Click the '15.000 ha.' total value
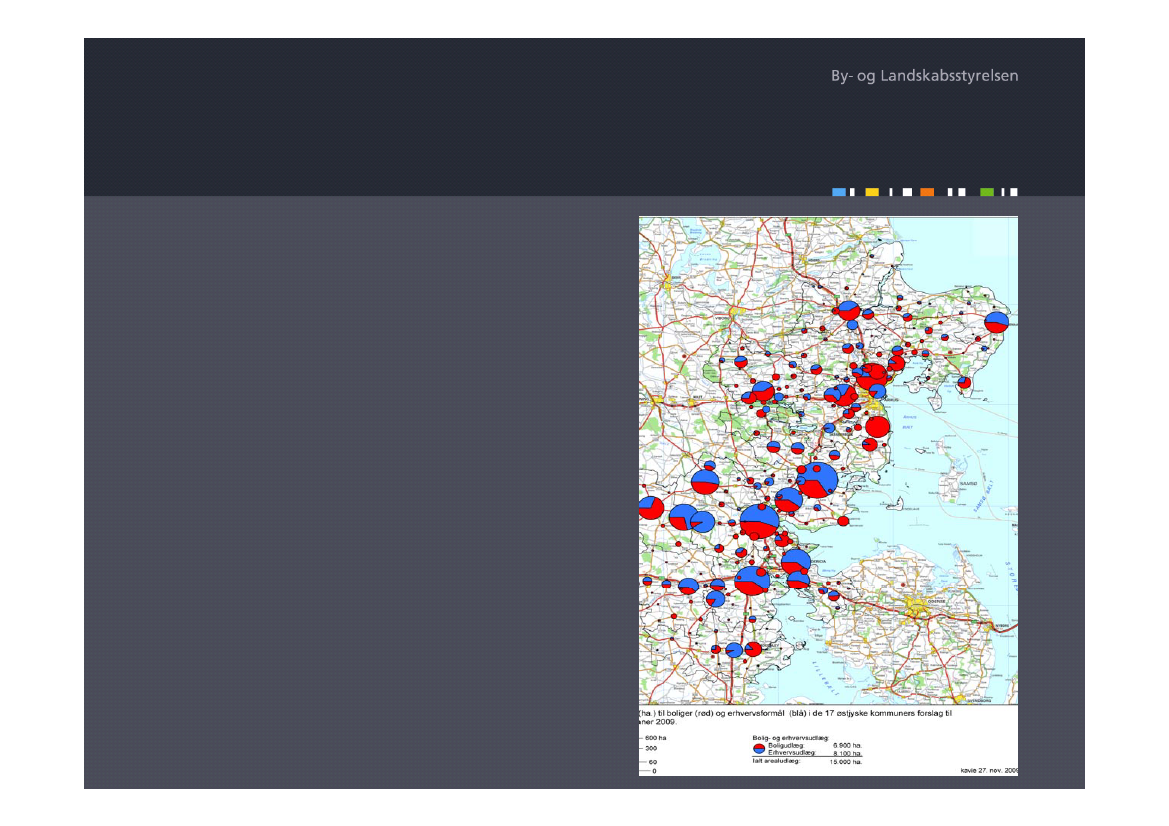 tap(845, 762)
